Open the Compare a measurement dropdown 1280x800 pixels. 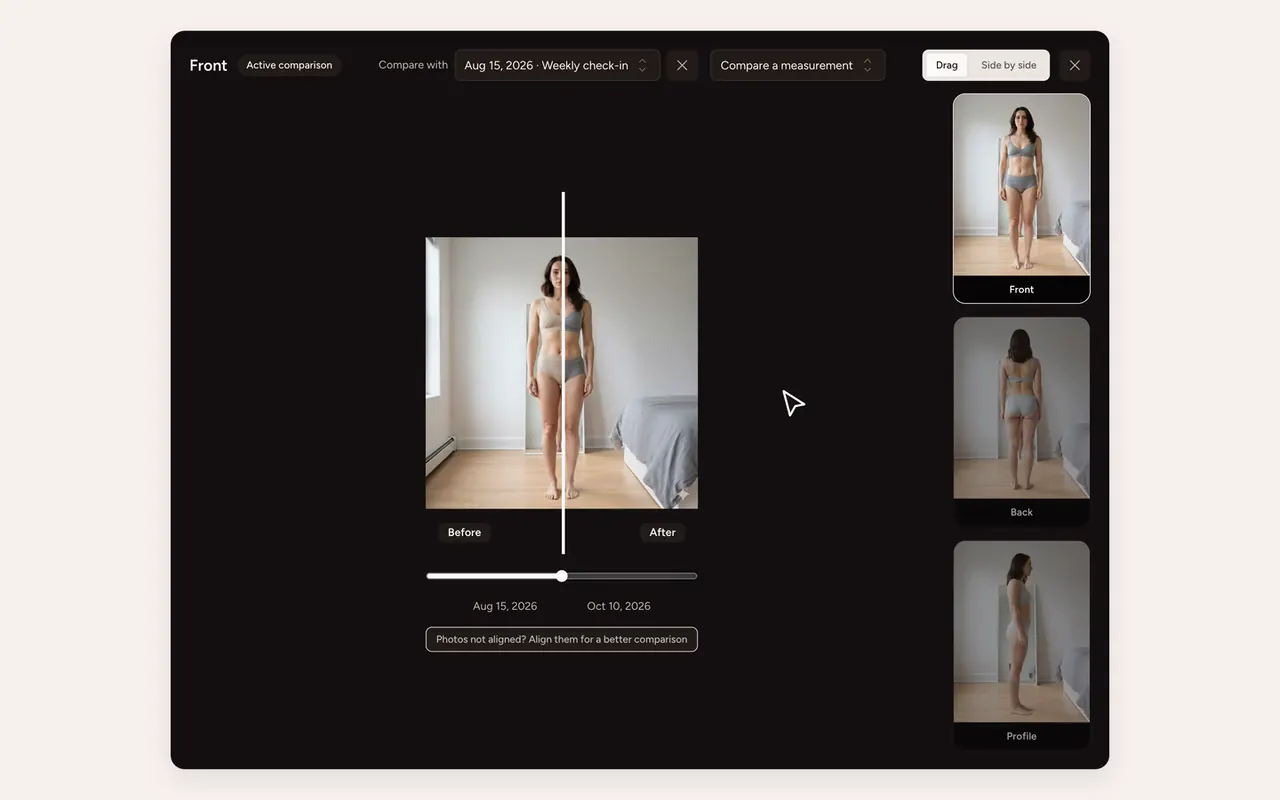797,65
